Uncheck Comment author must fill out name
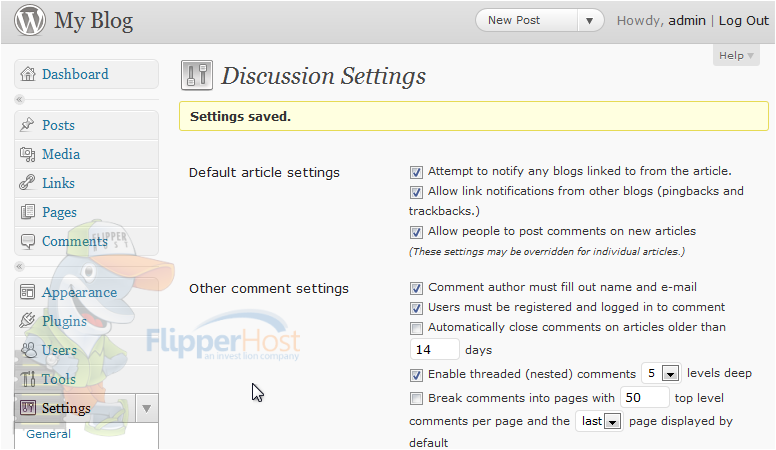The width and height of the screenshot is (776, 450). [416, 288]
